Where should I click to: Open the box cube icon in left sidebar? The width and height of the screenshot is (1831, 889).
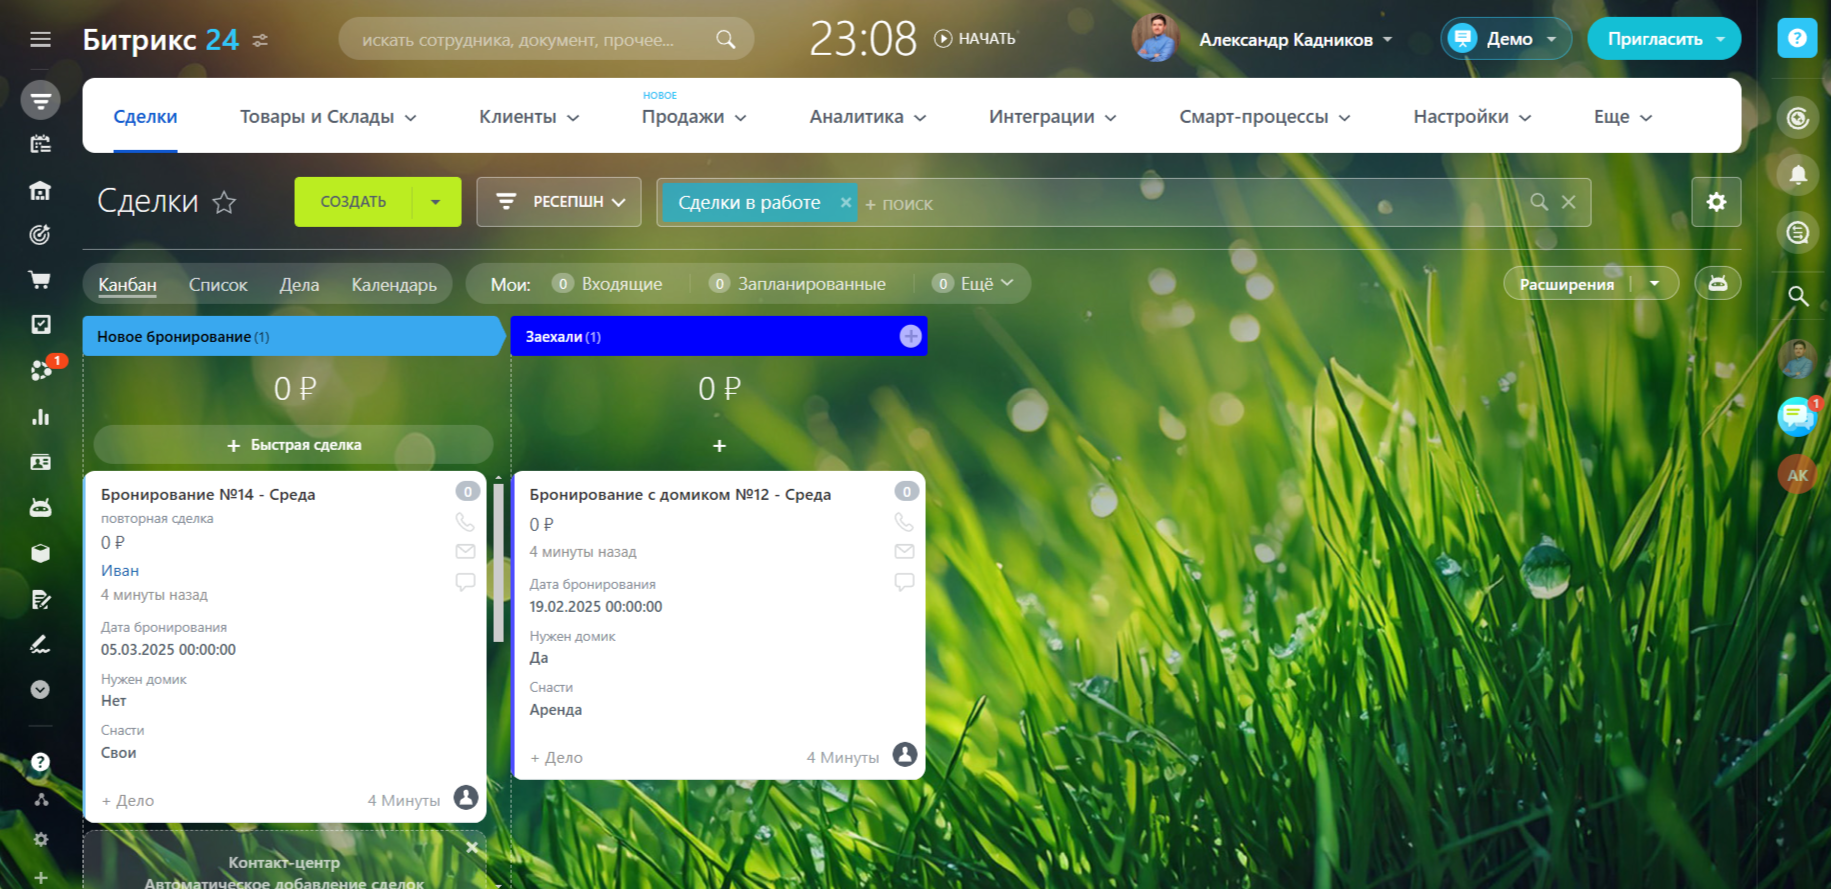tap(40, 553)
